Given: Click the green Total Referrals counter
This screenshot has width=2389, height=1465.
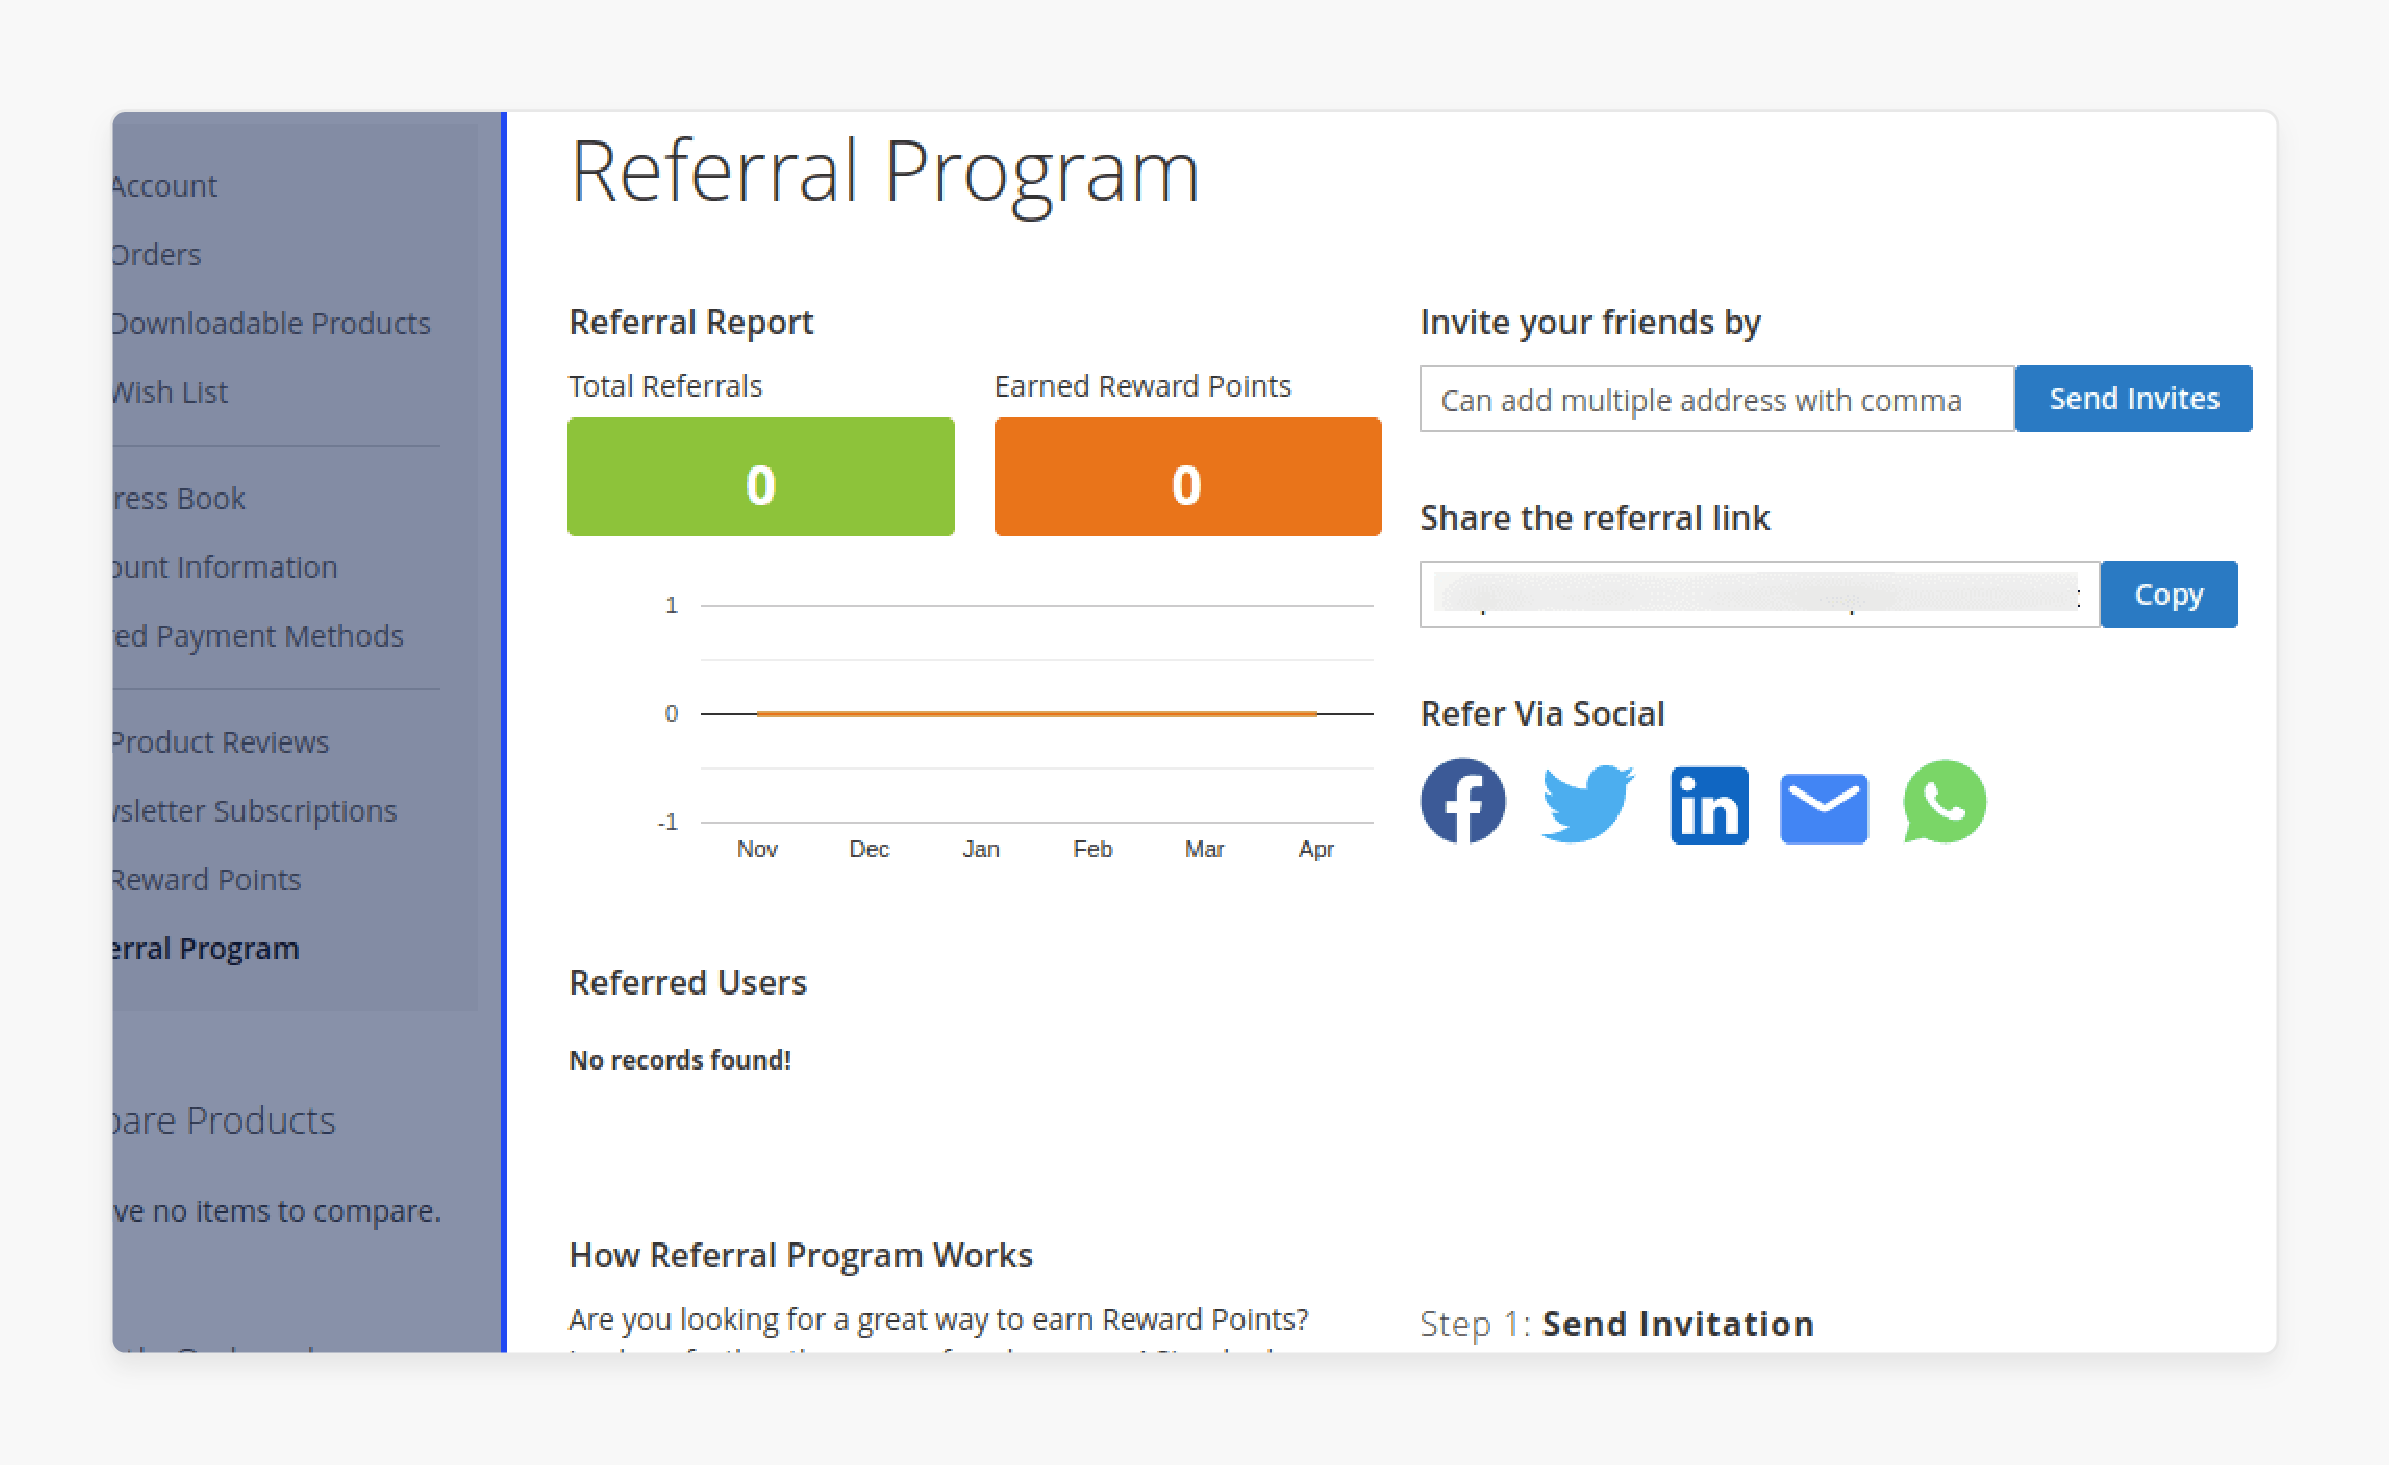Looking at the screenshot, I should pos(760,476).
